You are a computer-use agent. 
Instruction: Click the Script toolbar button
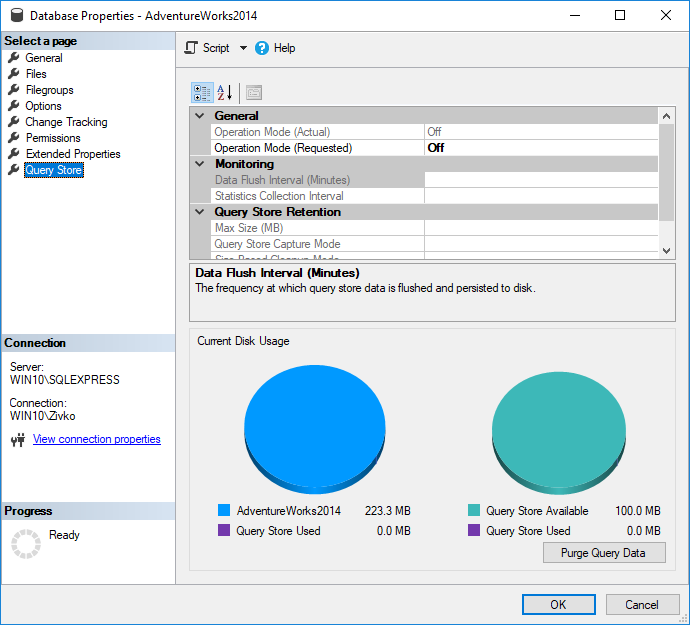pos(208,48)
